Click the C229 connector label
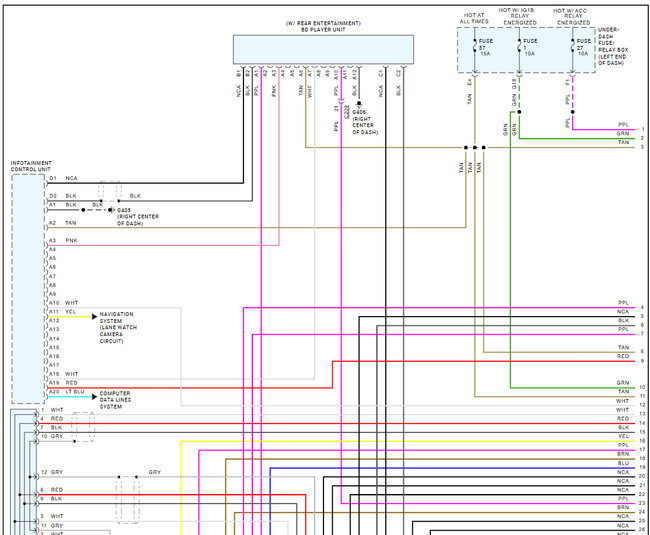The width and height of the screenshot is (650, 535). coord(347,112)
